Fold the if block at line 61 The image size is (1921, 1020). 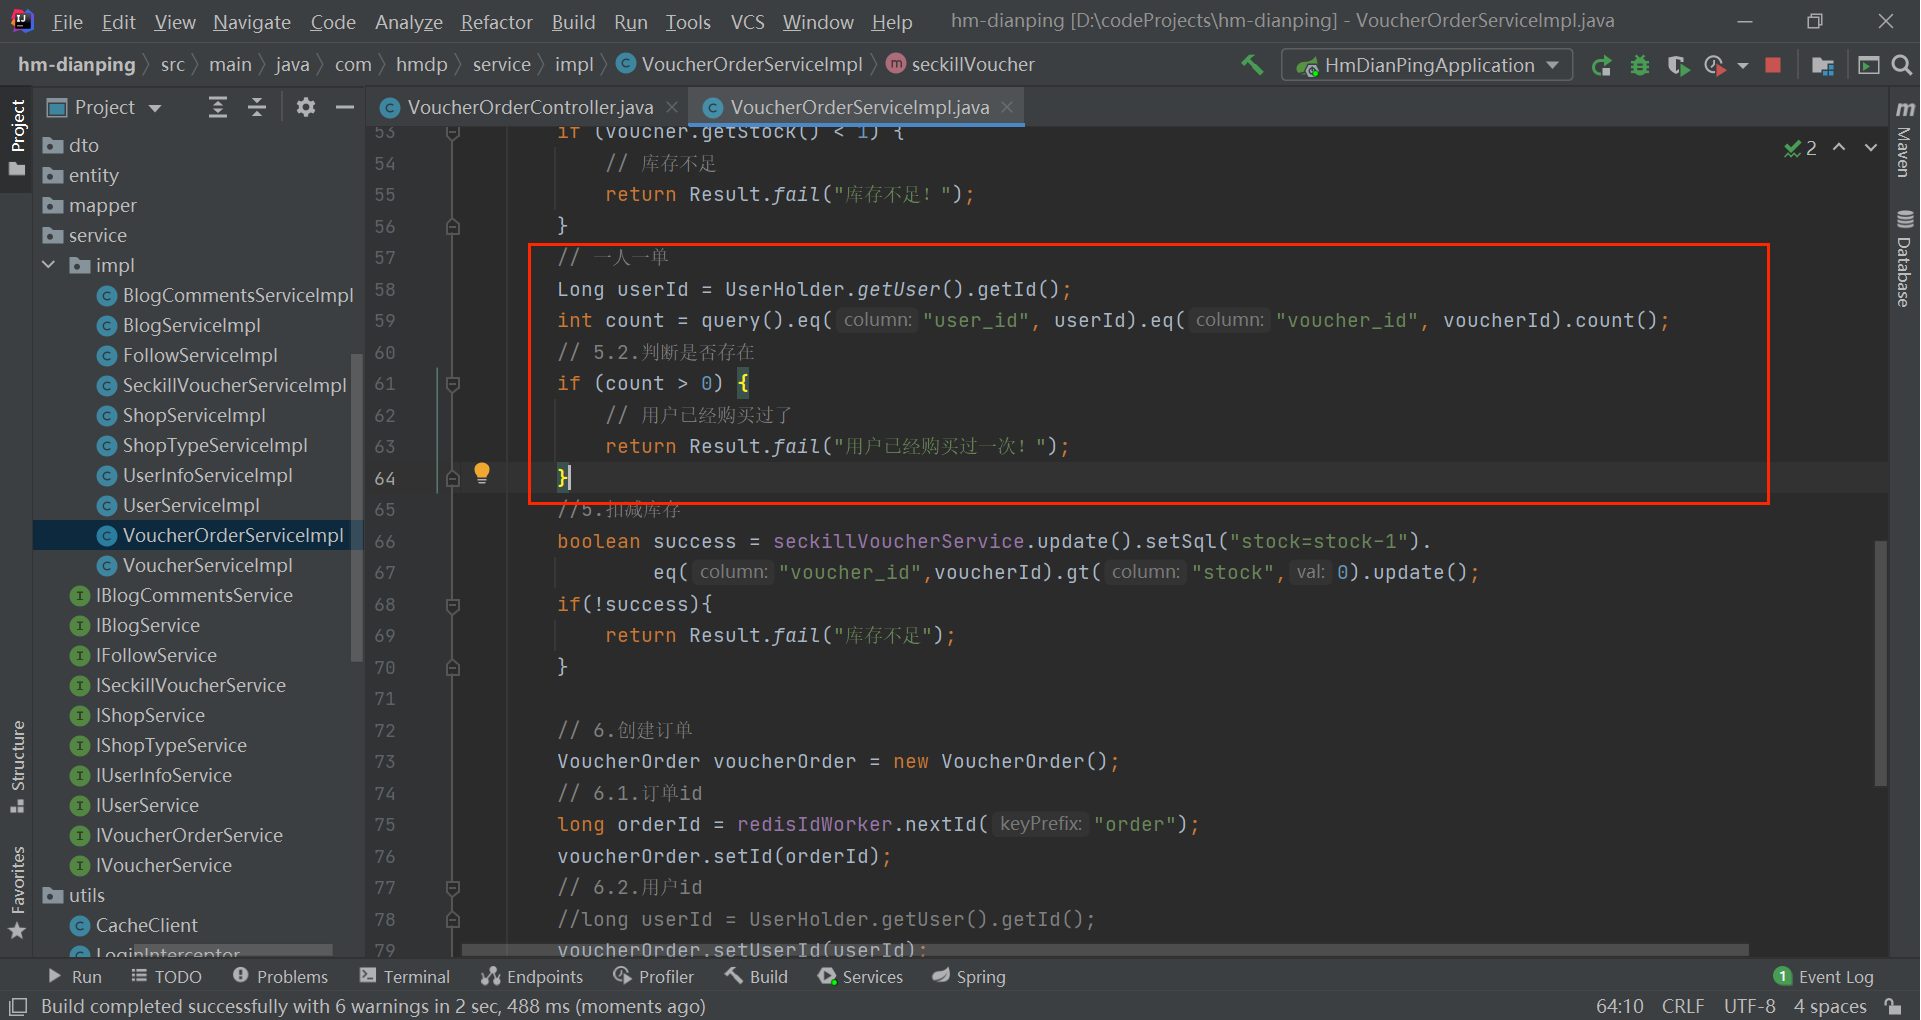[x=453, y=384]
